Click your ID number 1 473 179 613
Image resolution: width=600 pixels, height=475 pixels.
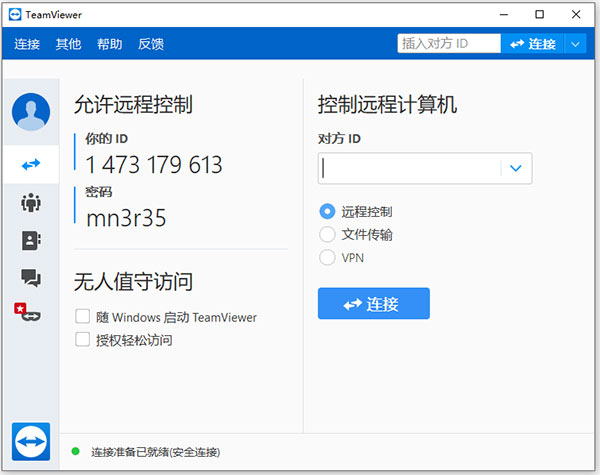pyautogui.click(x=154, y=165)
